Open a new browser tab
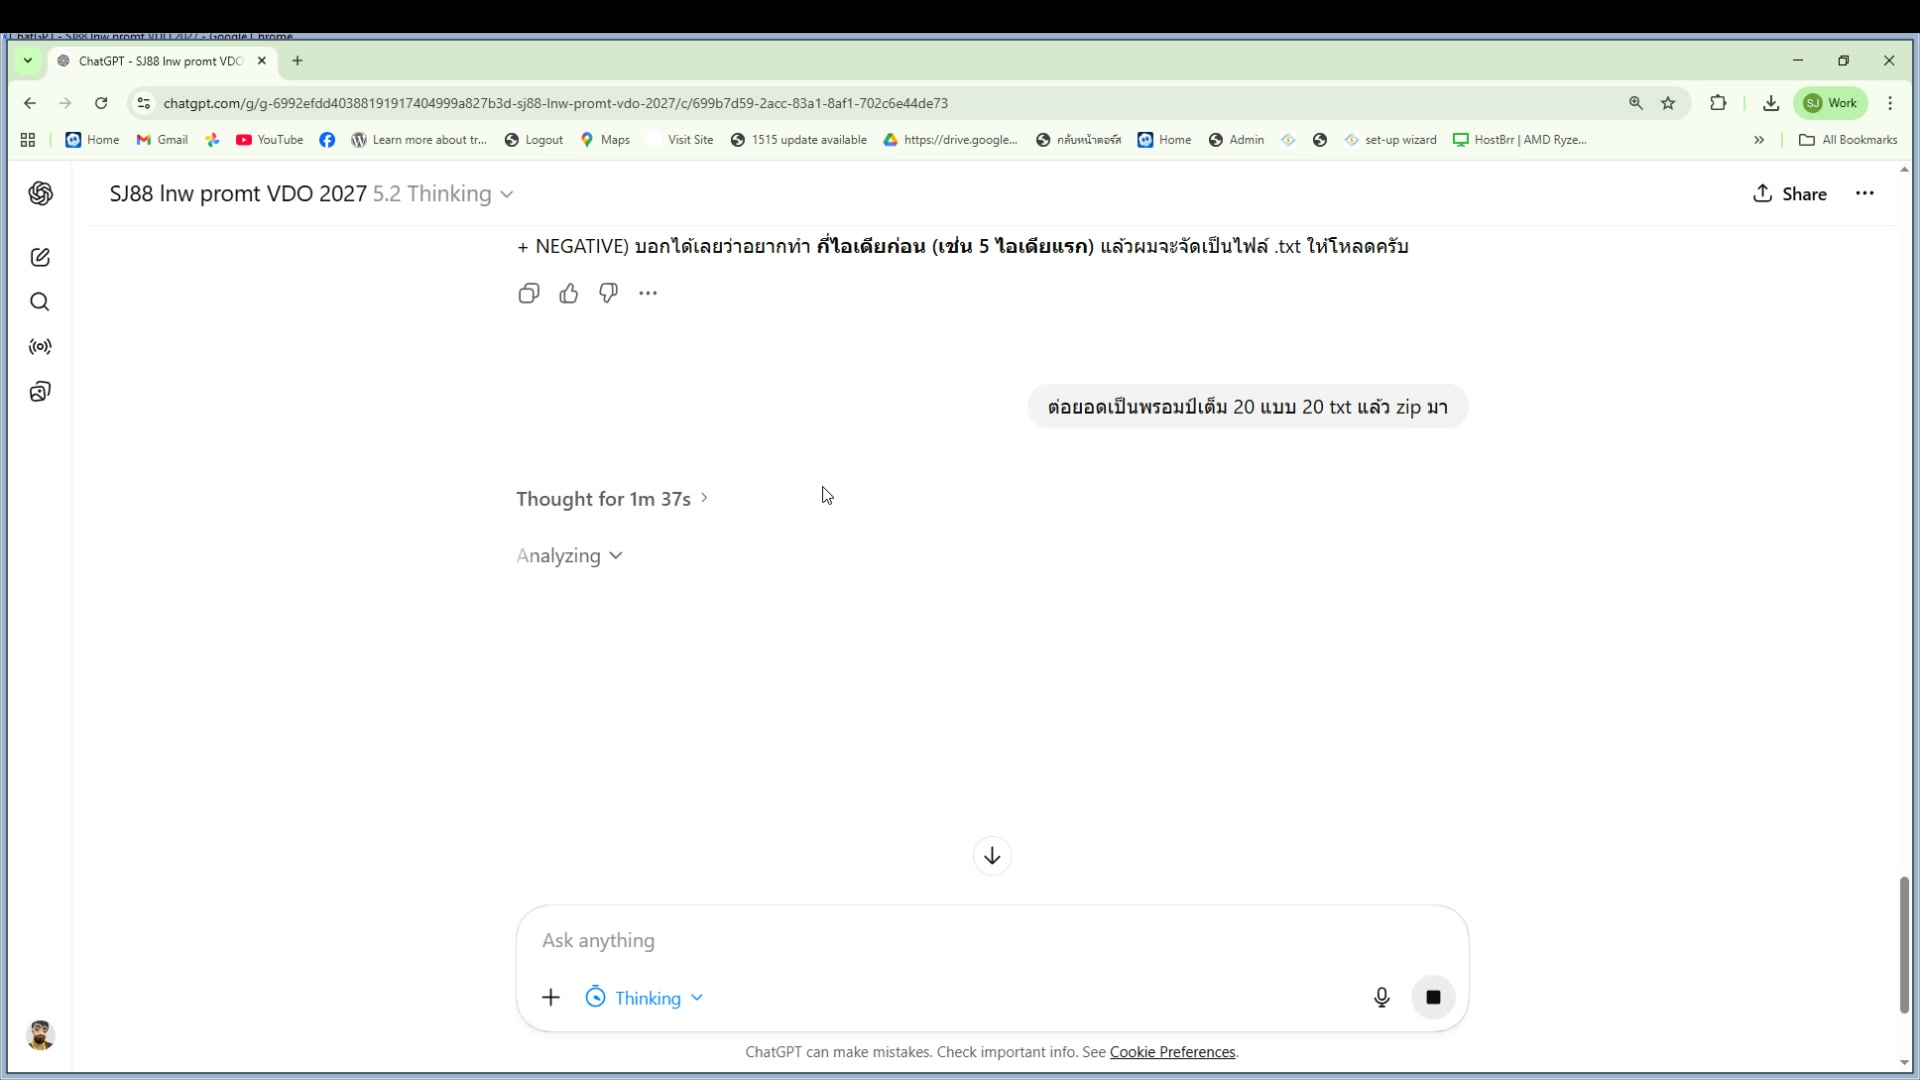 point(297,61)
